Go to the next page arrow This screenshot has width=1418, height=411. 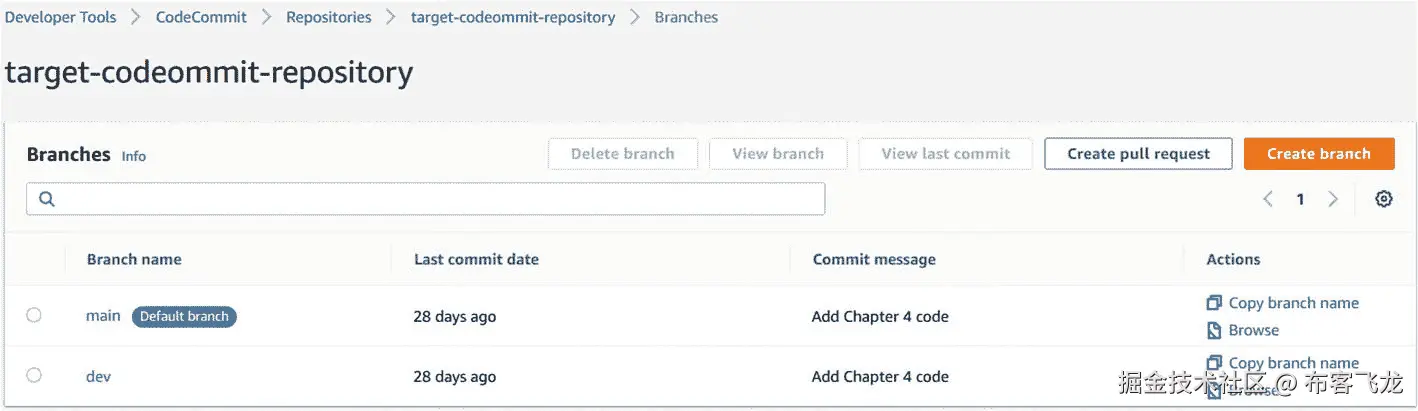(1332, 199)
